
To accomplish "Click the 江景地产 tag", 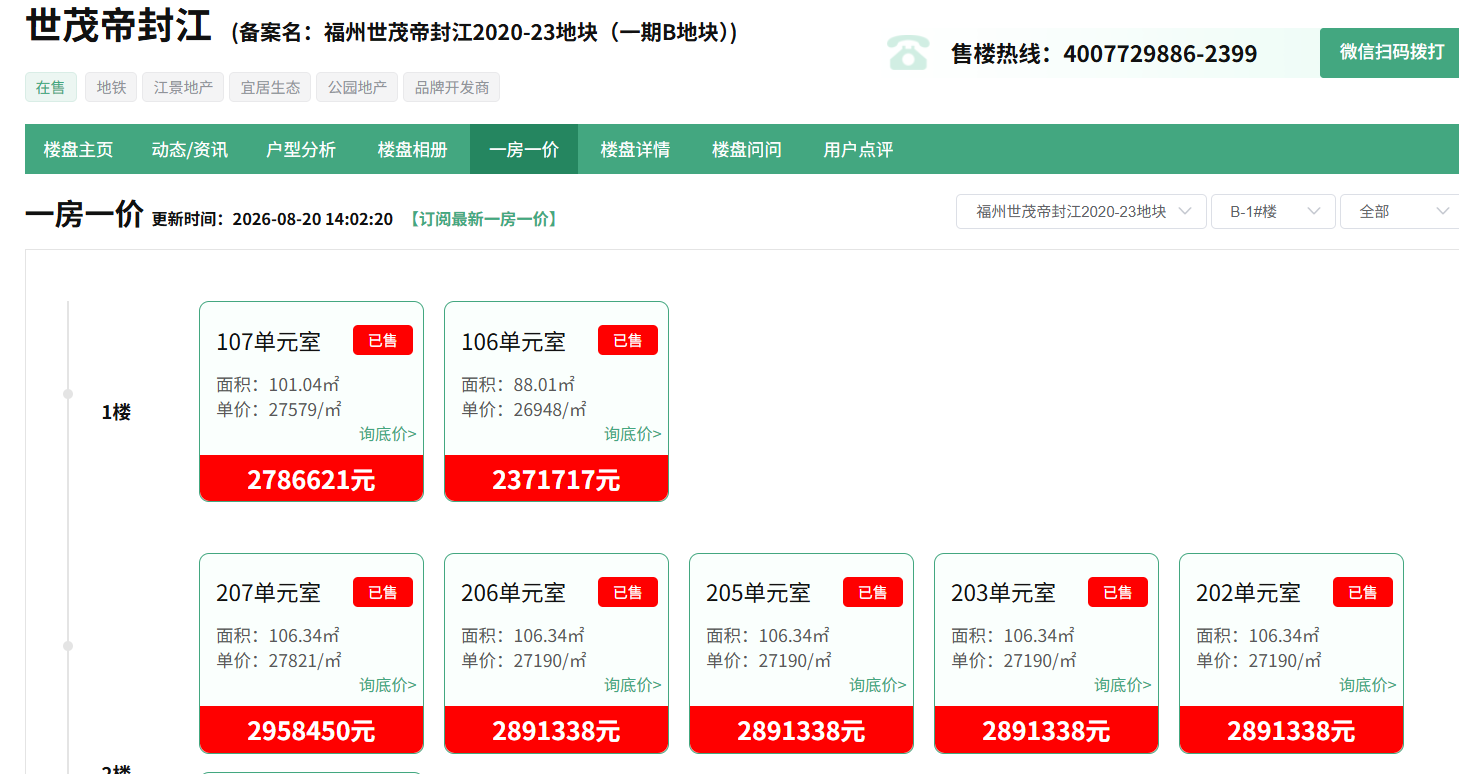I will coord(183,87).
